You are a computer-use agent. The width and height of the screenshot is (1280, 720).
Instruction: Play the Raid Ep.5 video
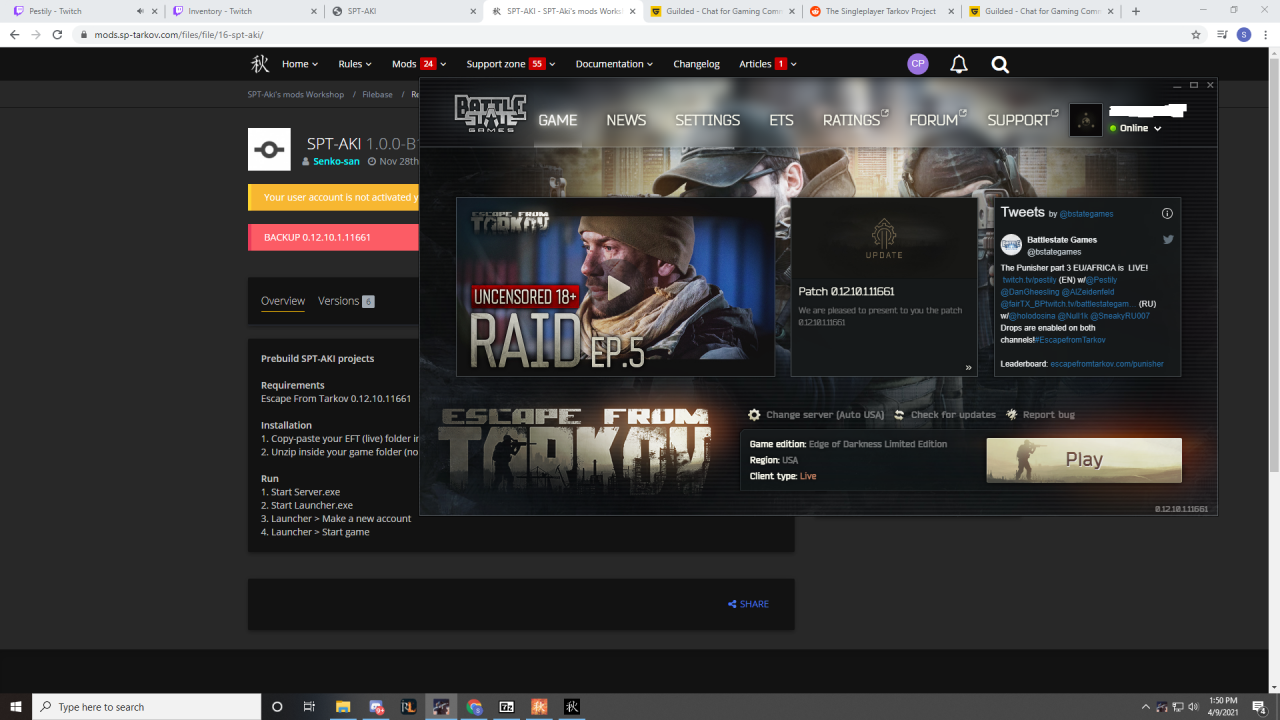point(618,289)
